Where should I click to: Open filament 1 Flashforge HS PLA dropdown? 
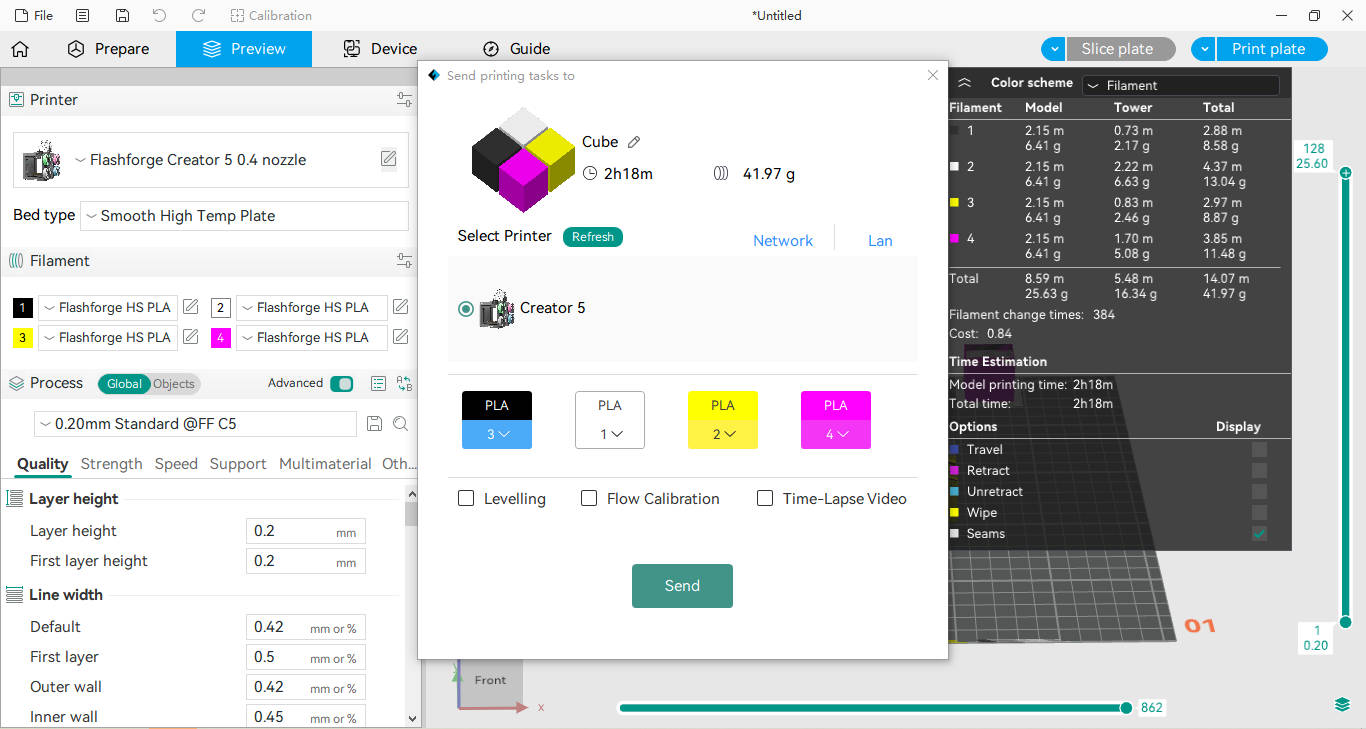pyautogui.click(x=108, y=308)
